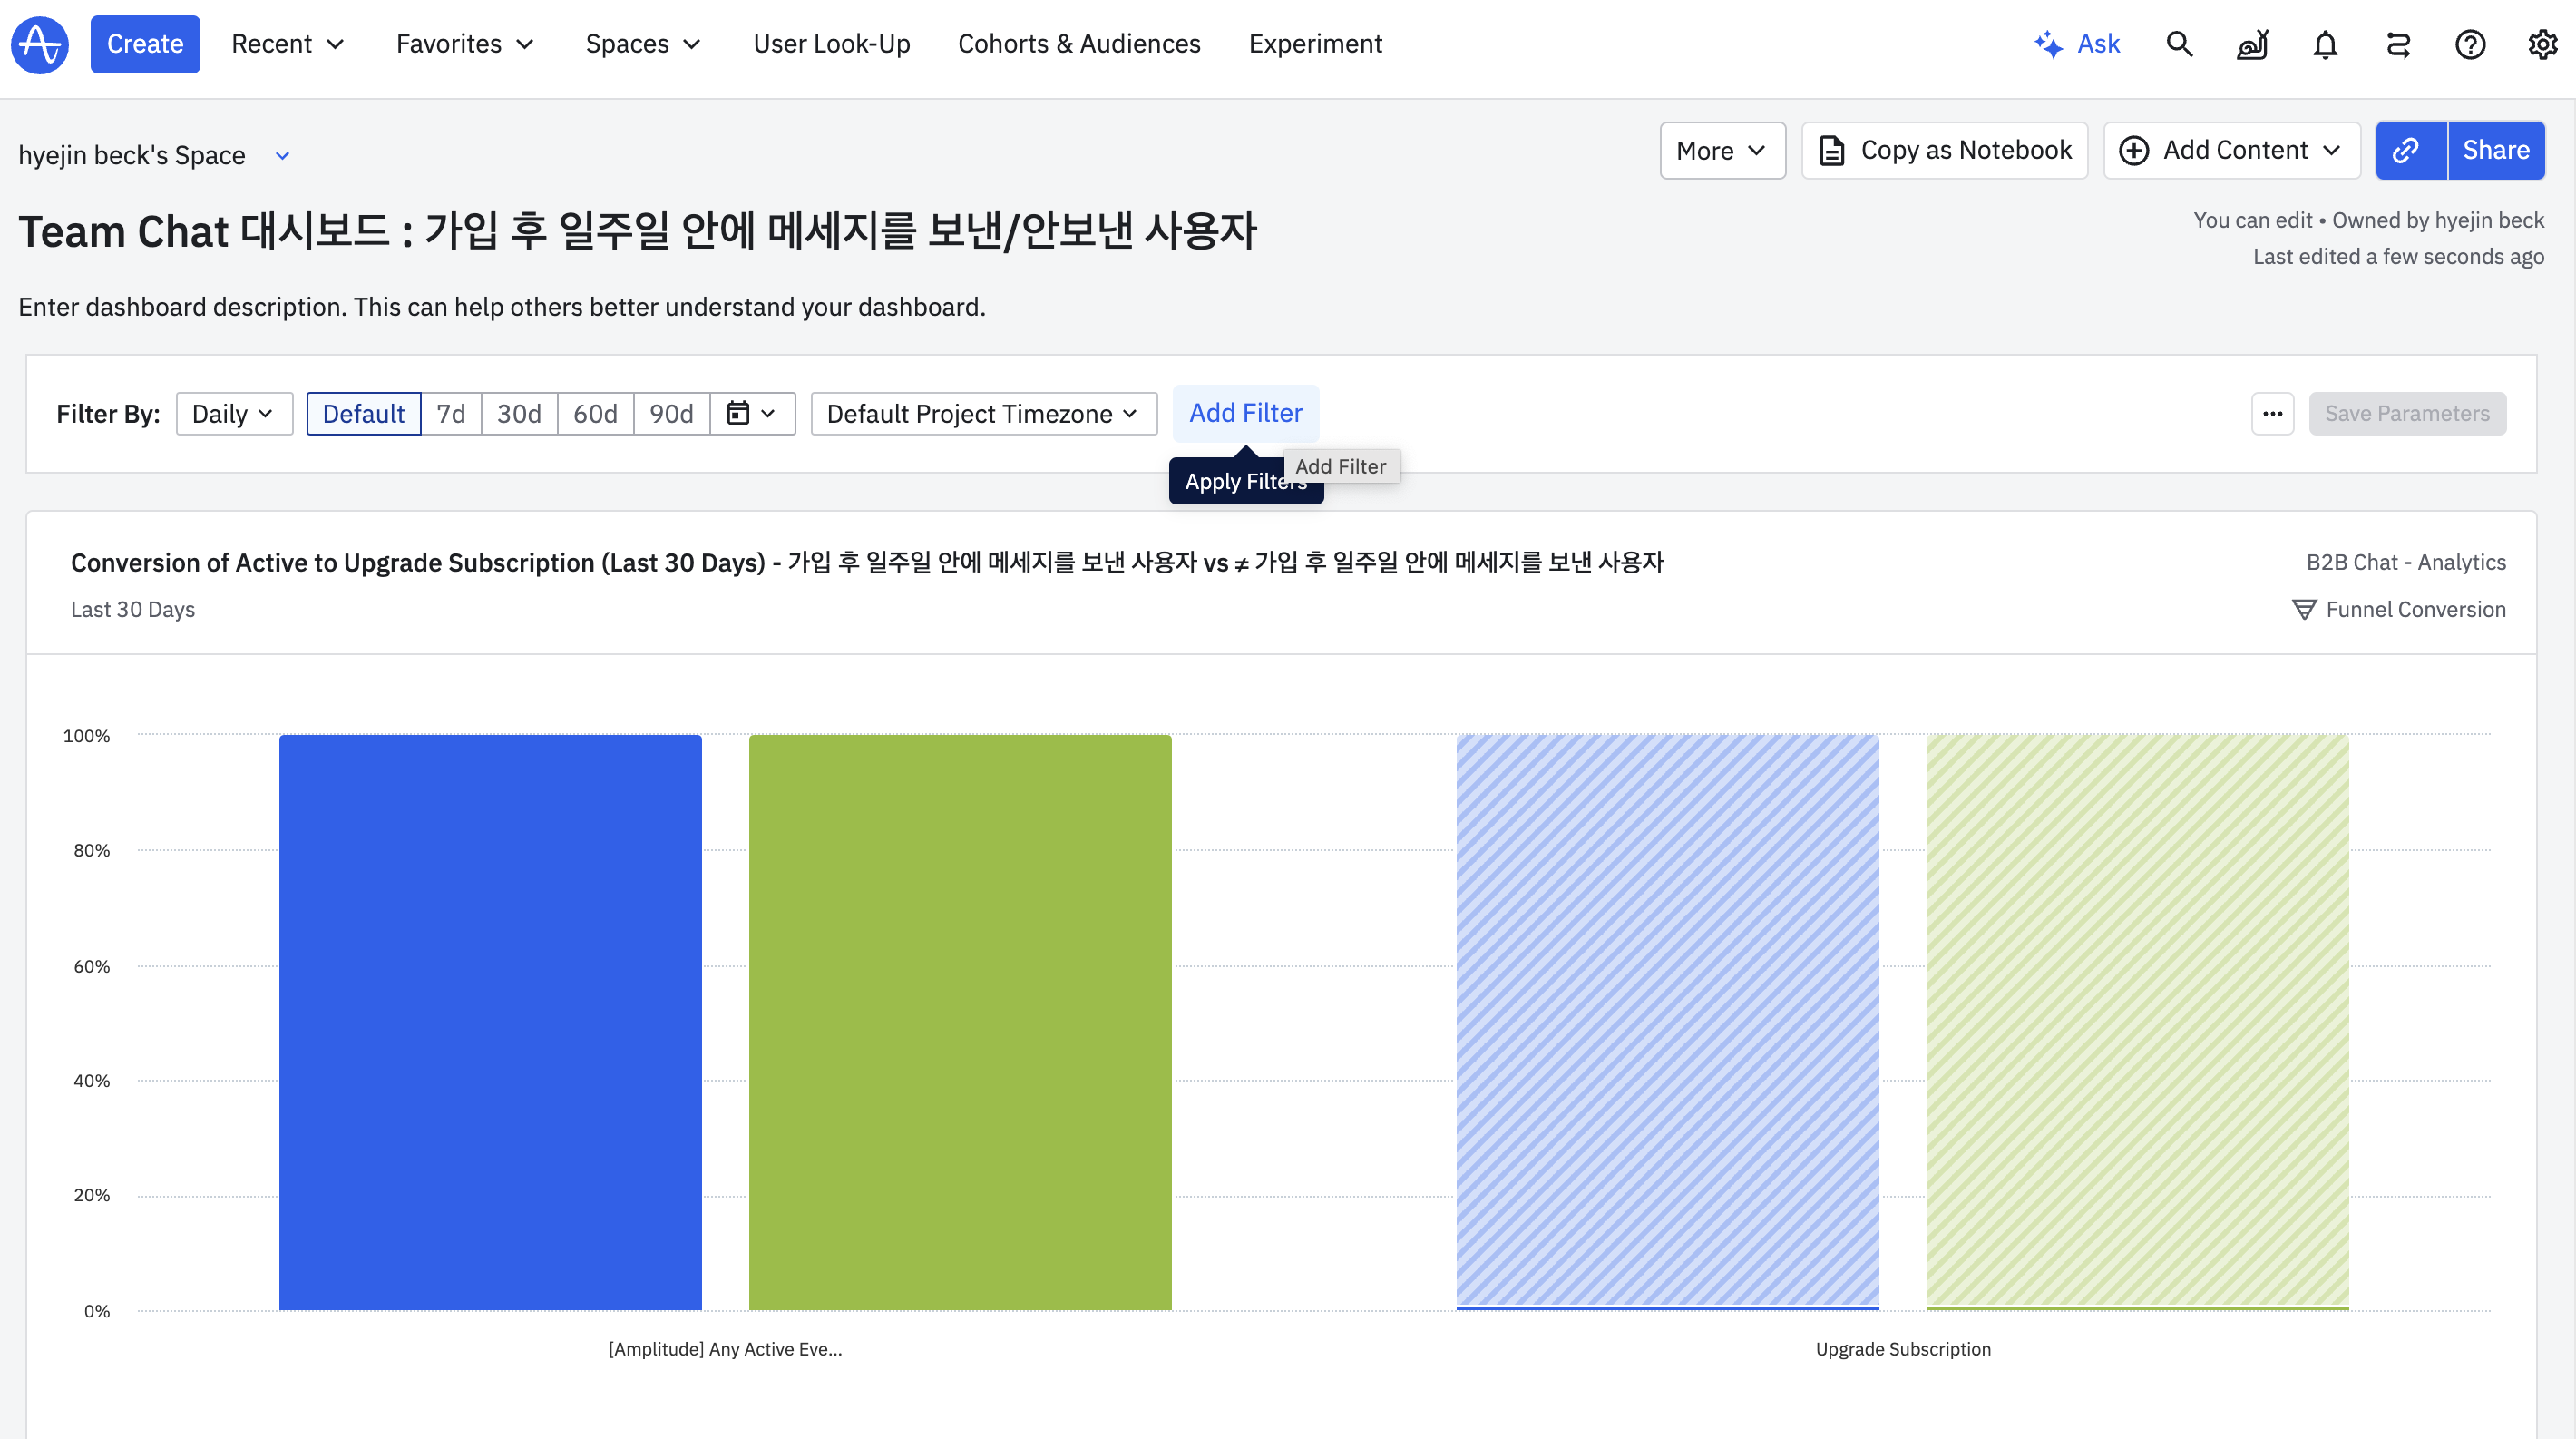Click the dashboard description text field

click(502, 306)
